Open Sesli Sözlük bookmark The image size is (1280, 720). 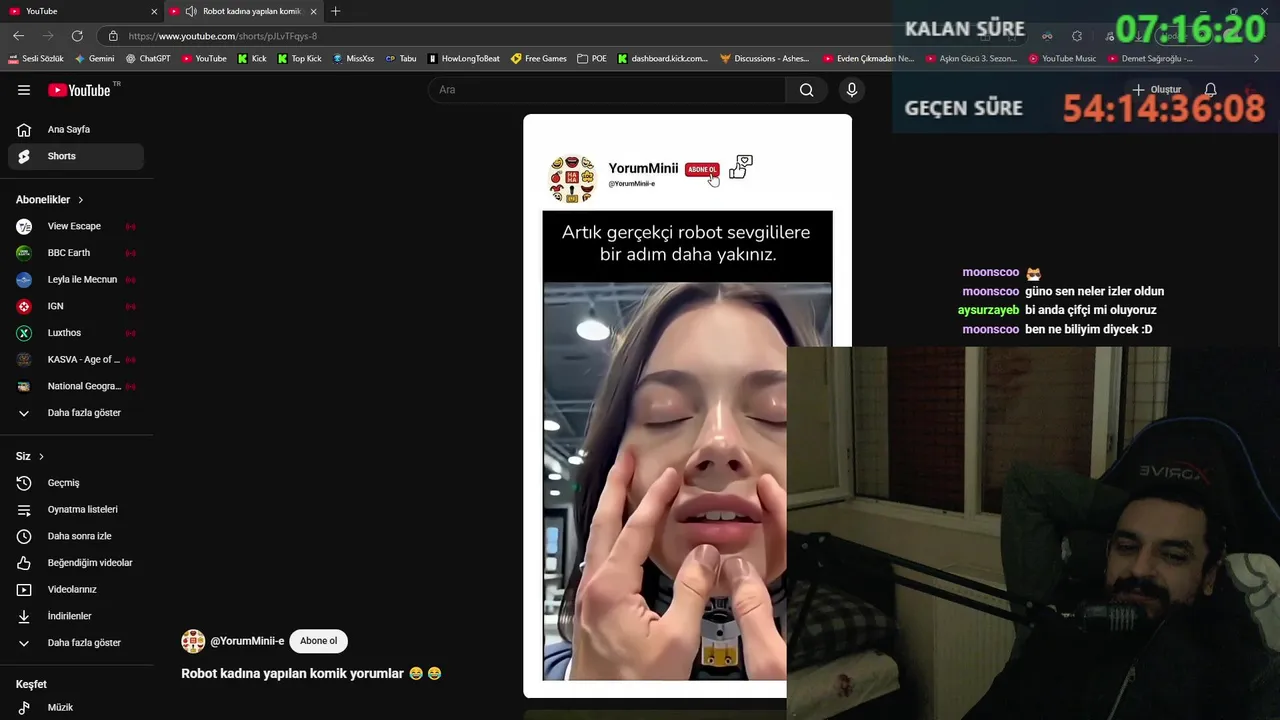[x=36, y=59]
